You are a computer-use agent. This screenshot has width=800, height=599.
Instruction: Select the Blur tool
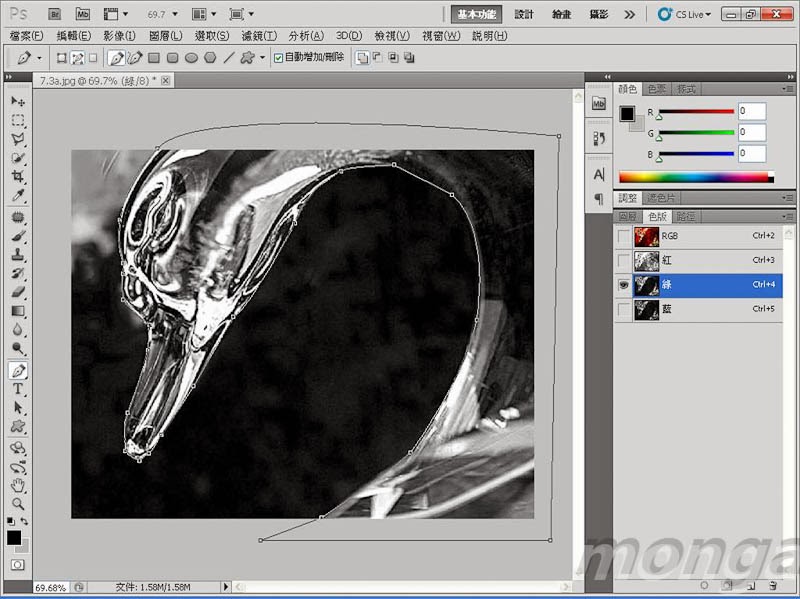point(18,330)
